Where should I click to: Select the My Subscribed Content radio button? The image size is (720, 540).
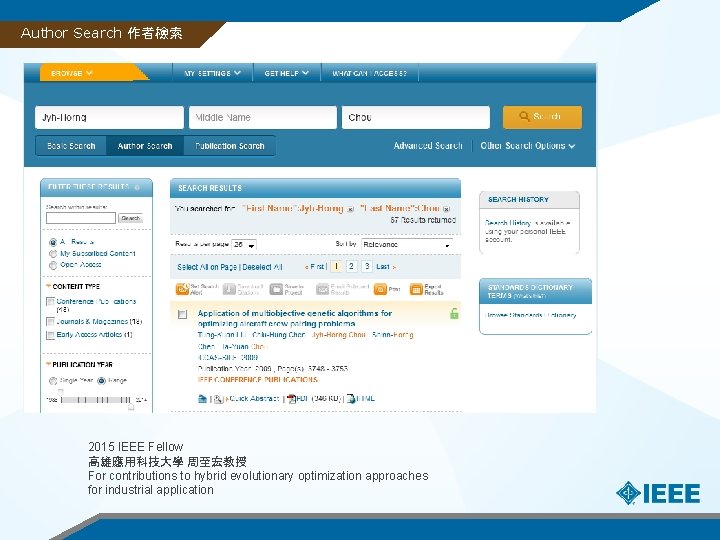pyautogui.click(x=53, y=253)
